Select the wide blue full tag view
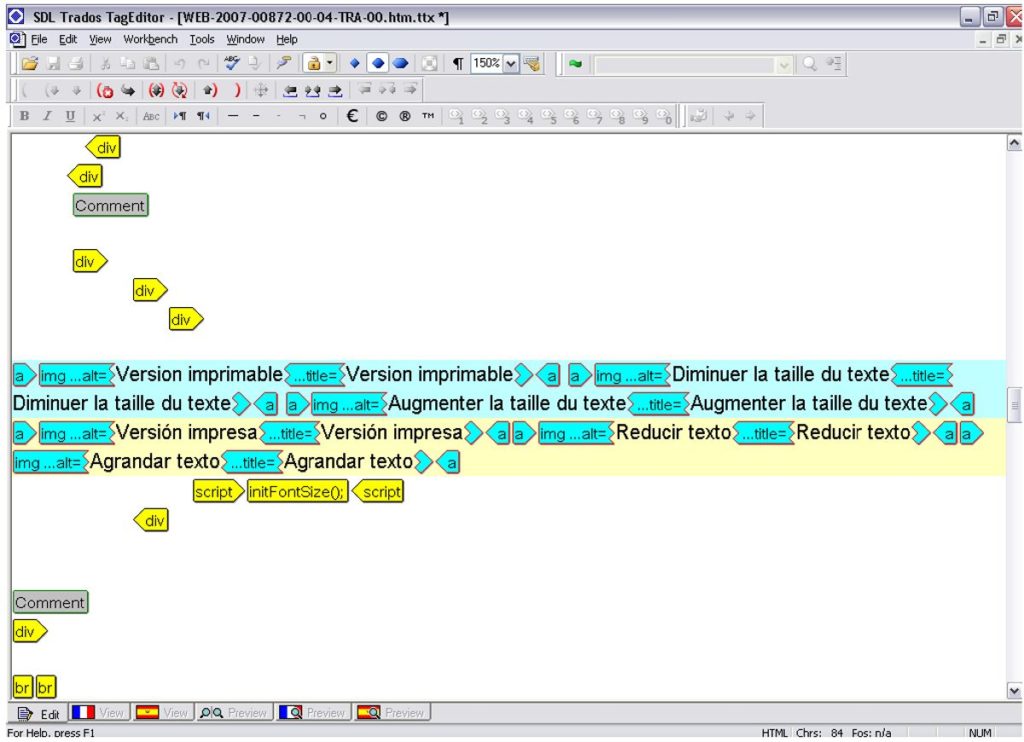The image size is (1024, 742). point(400,63)
